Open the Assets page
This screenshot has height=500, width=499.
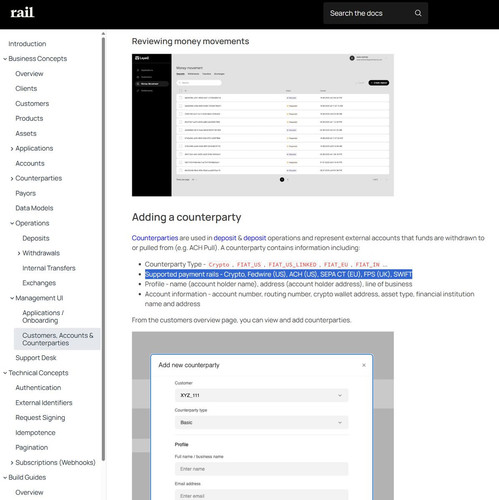click(x=26, y=133)
